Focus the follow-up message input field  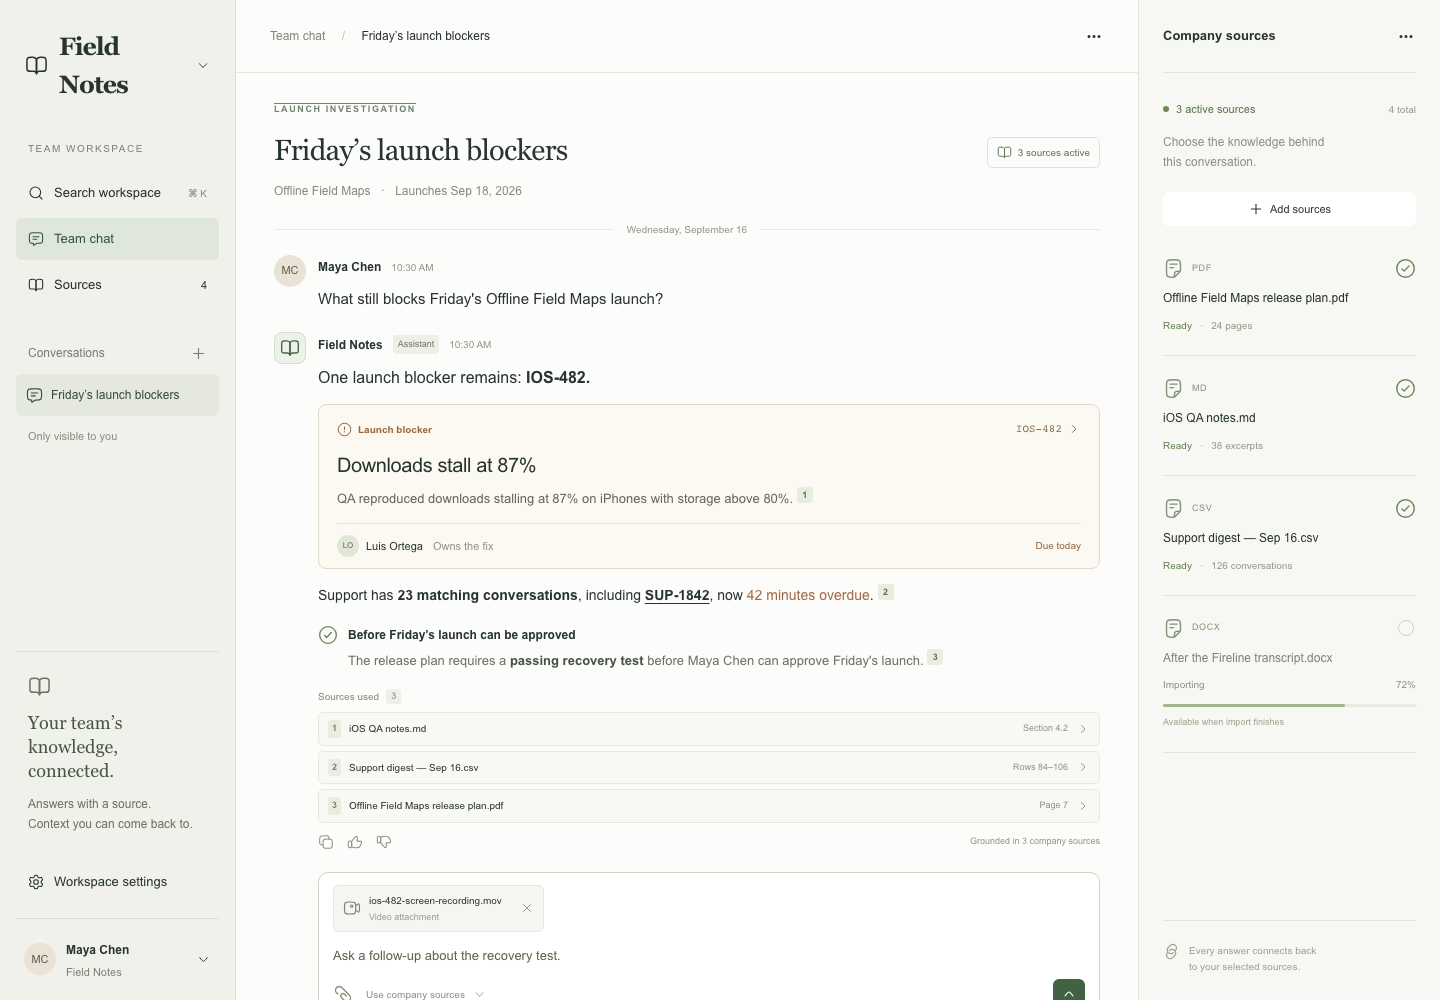709,956
